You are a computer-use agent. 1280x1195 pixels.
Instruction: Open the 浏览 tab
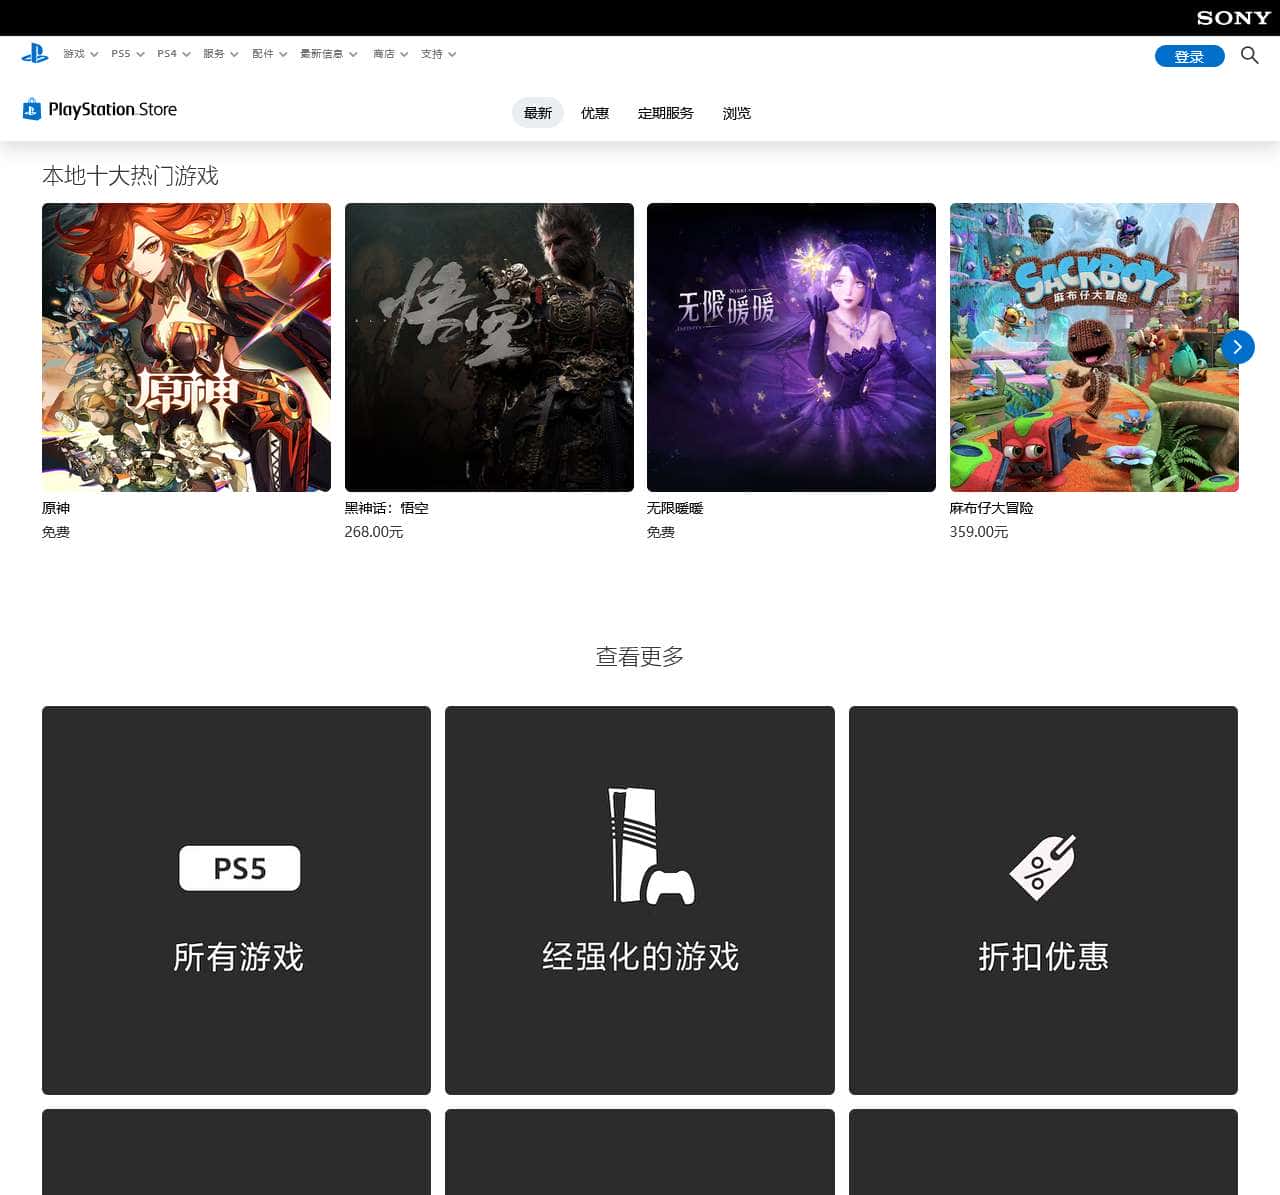point(737,113)
